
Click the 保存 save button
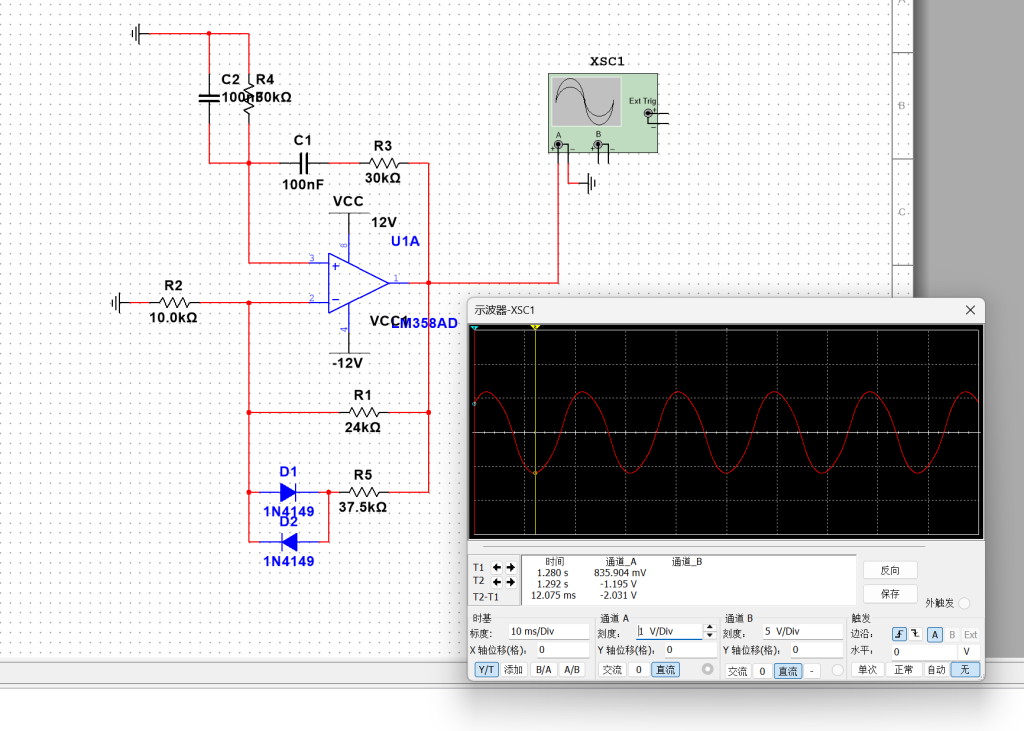890,593
